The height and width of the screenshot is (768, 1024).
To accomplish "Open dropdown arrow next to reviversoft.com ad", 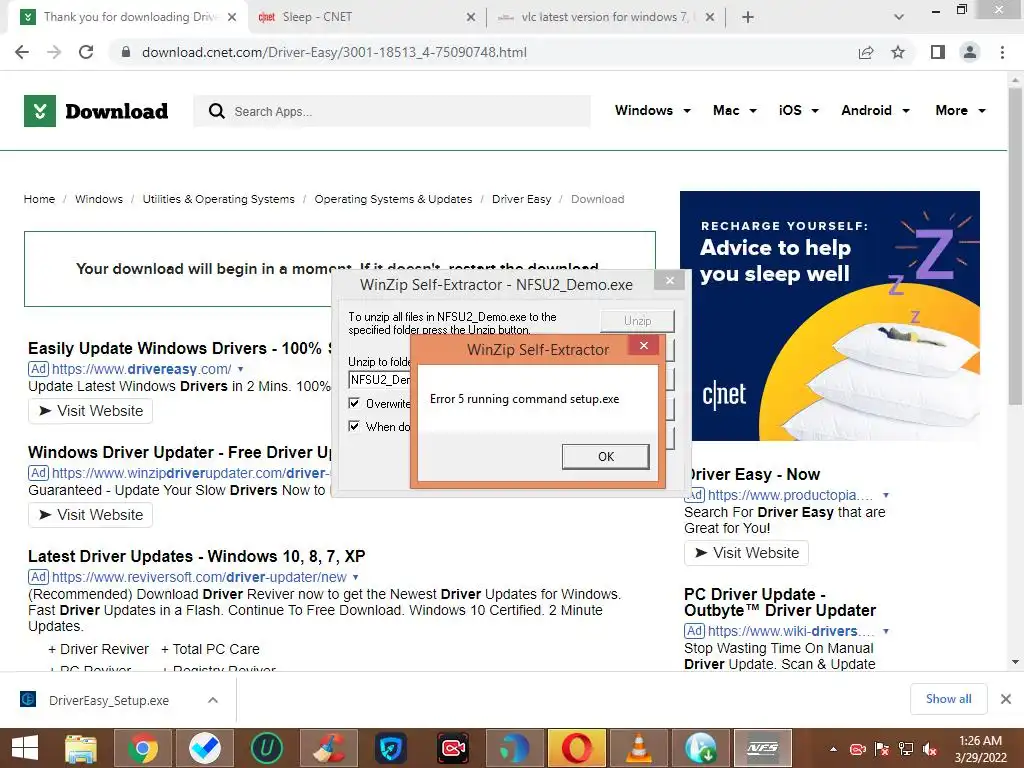I will click(355, 577).
